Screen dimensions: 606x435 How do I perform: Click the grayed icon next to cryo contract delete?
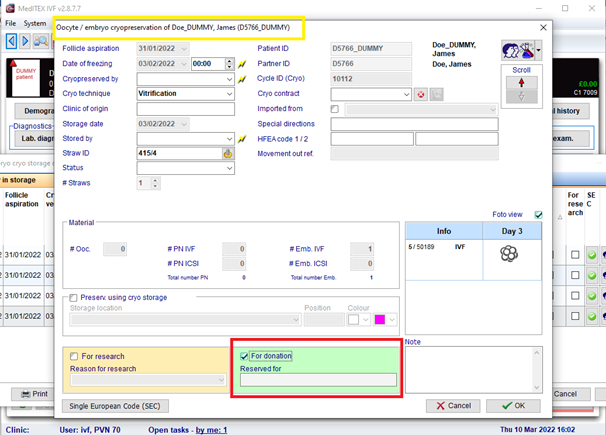pos(436,94)
